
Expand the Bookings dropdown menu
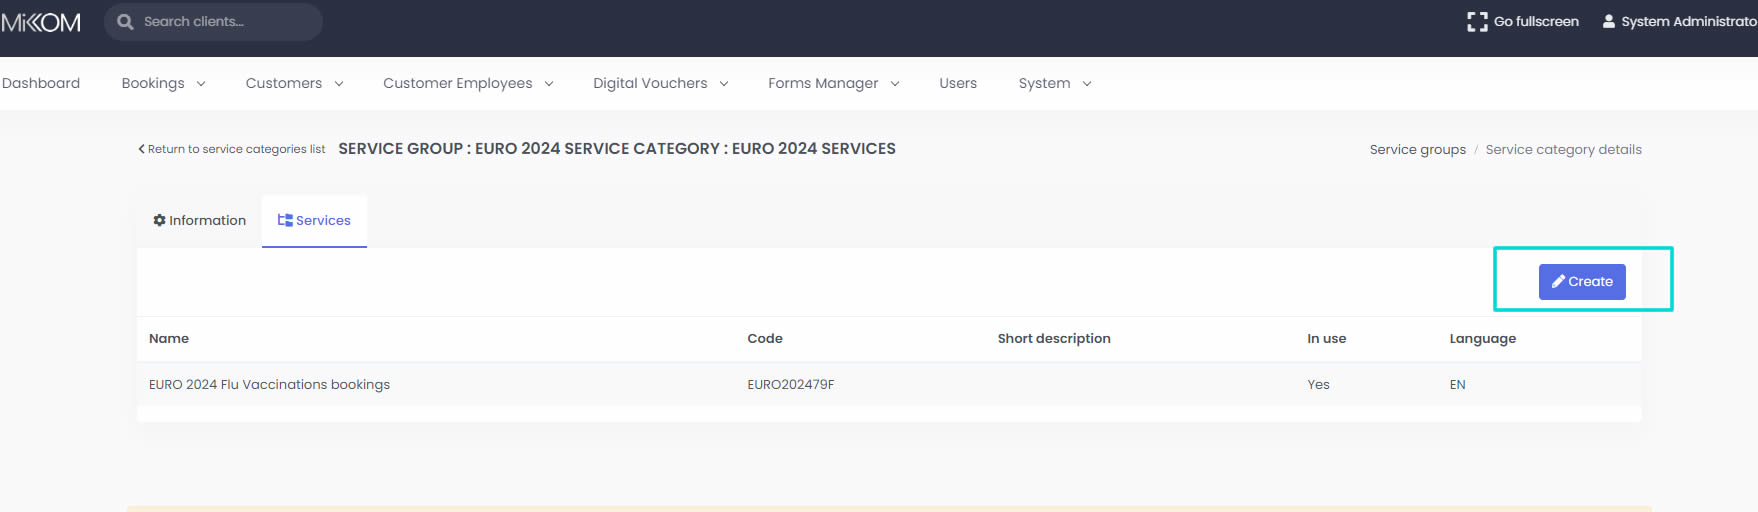pos(163,83)
